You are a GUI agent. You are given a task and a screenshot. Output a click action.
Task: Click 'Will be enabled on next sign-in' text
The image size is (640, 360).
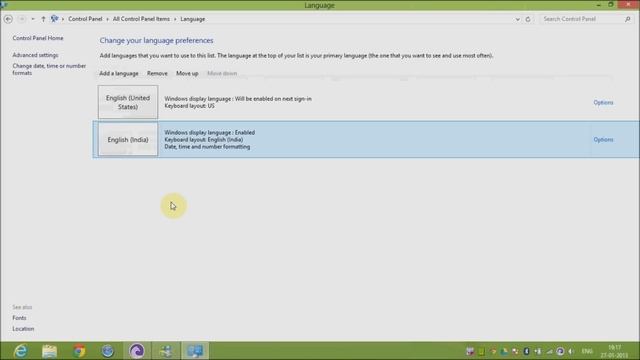273,99
